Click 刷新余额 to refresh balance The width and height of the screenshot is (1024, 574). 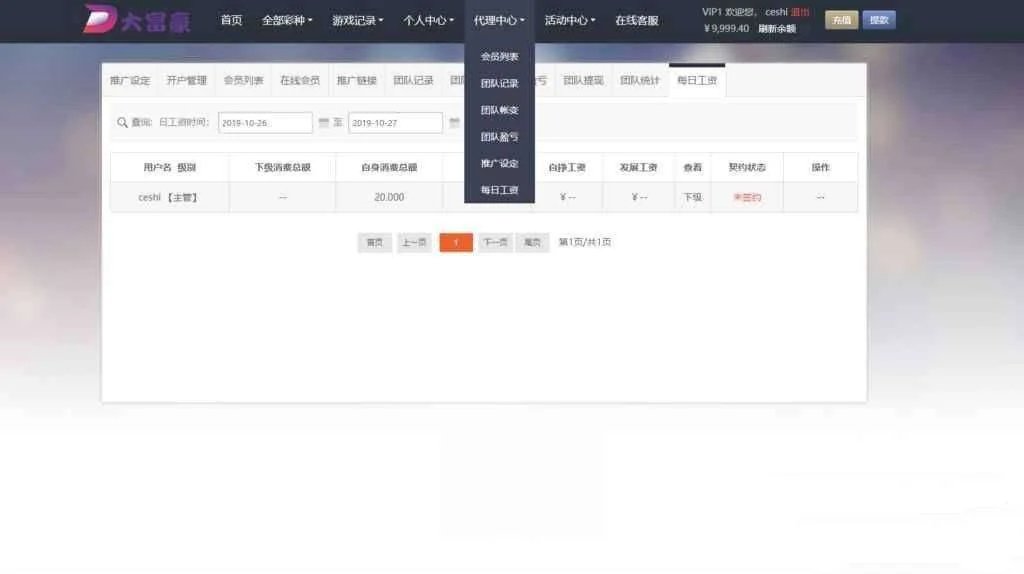click(x=777, y=29)
